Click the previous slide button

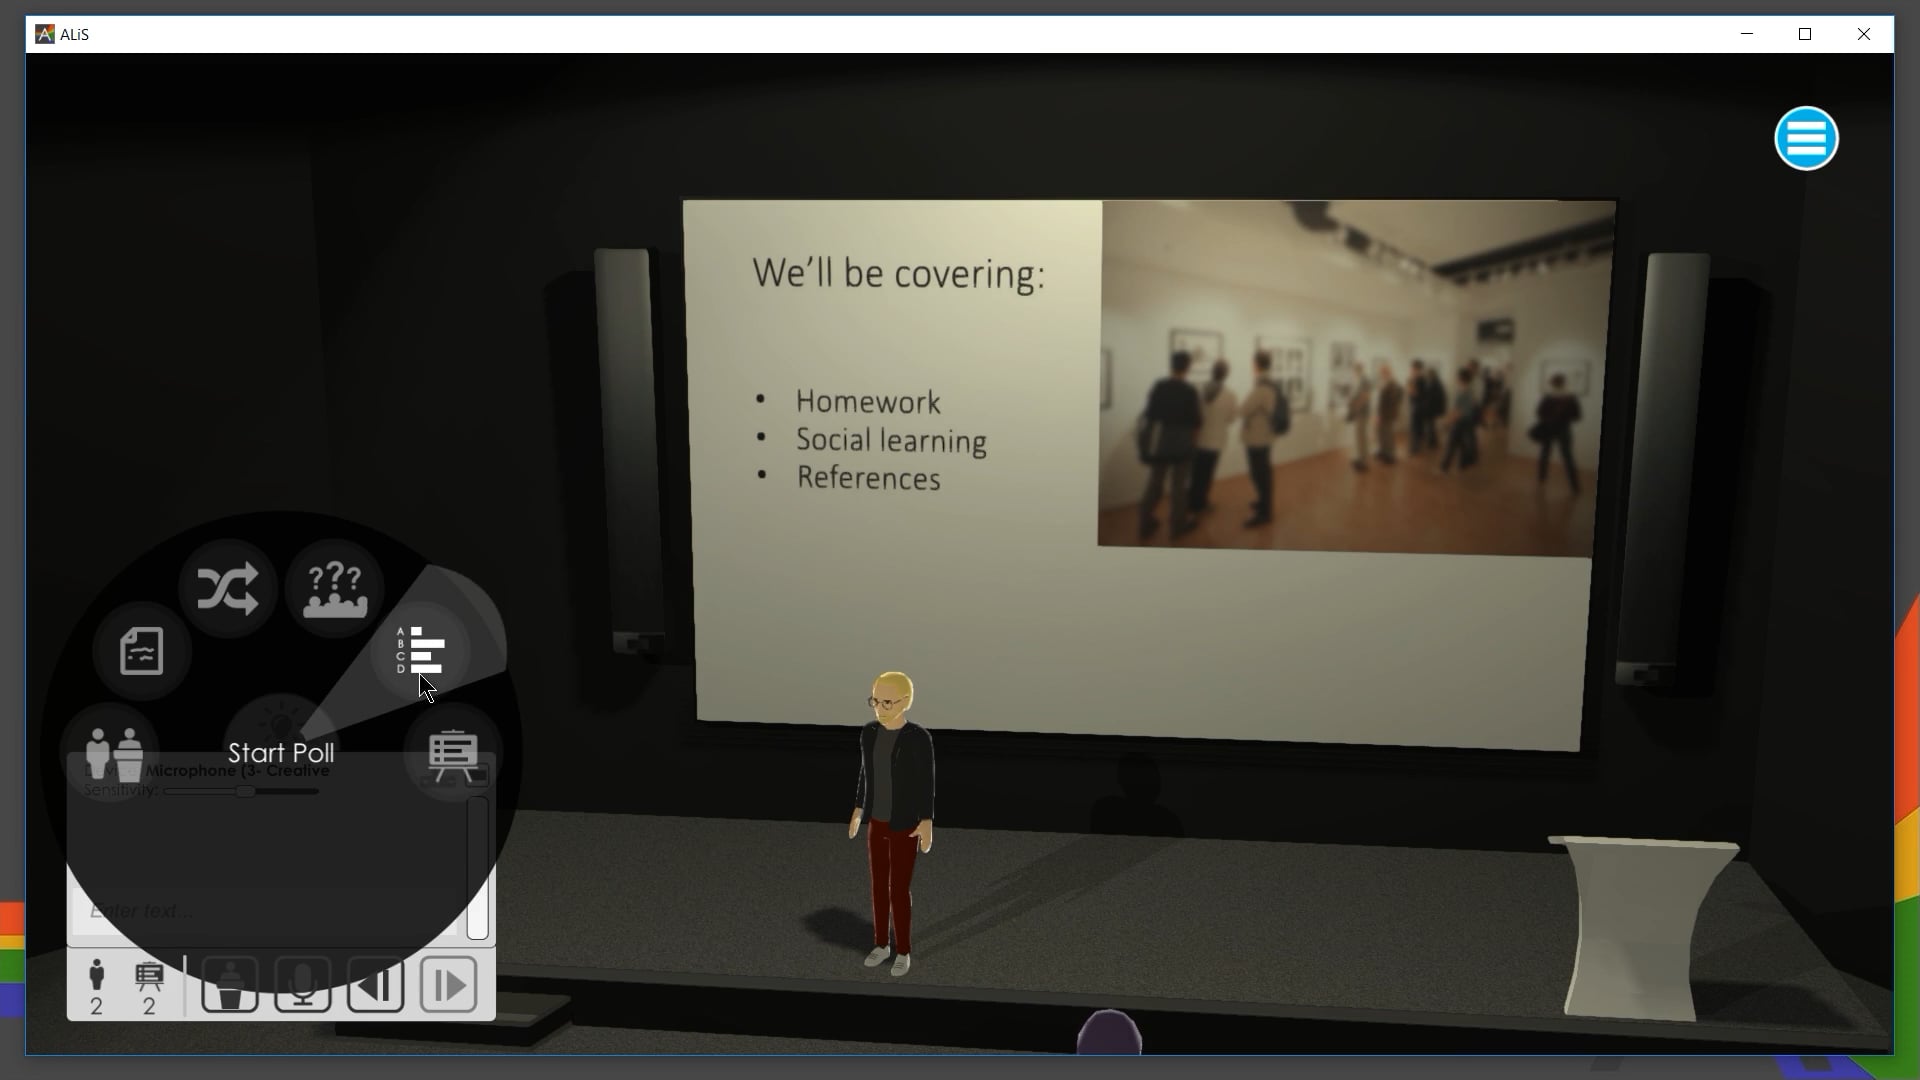pyautogui.click(x=375, y=984)
